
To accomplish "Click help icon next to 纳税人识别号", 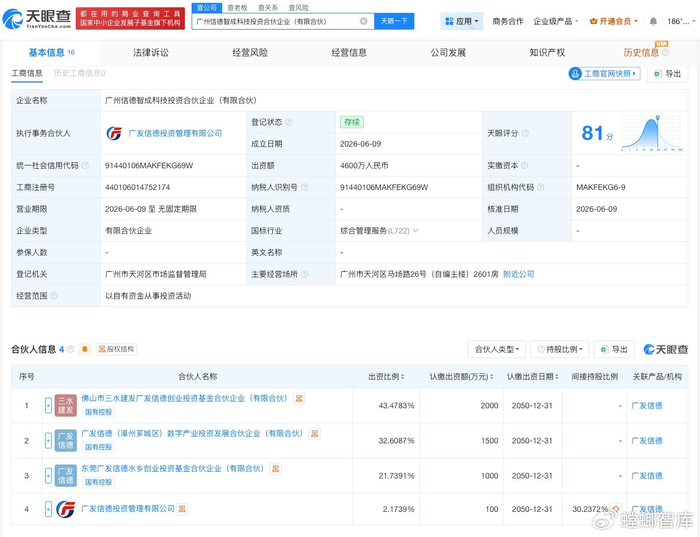I will click(x=304, y=187).
